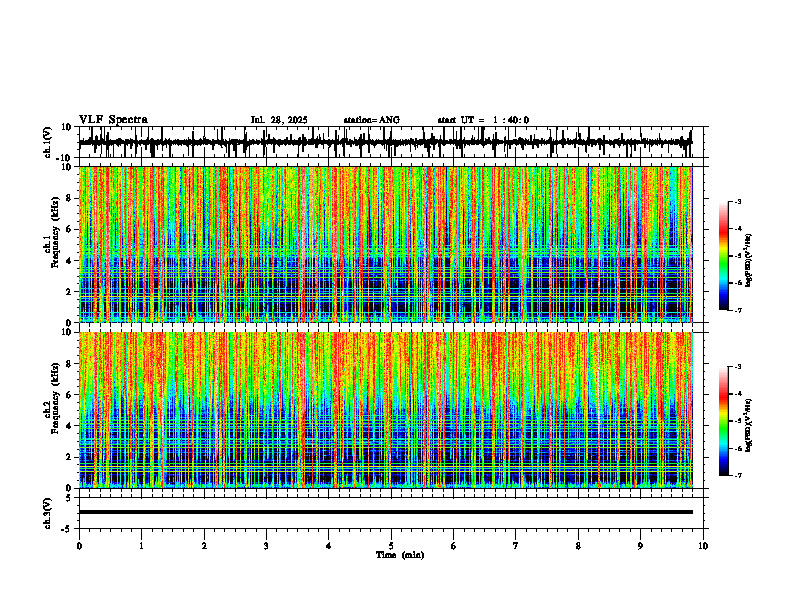Click the "station=ANG" label

tap(372, 120)
